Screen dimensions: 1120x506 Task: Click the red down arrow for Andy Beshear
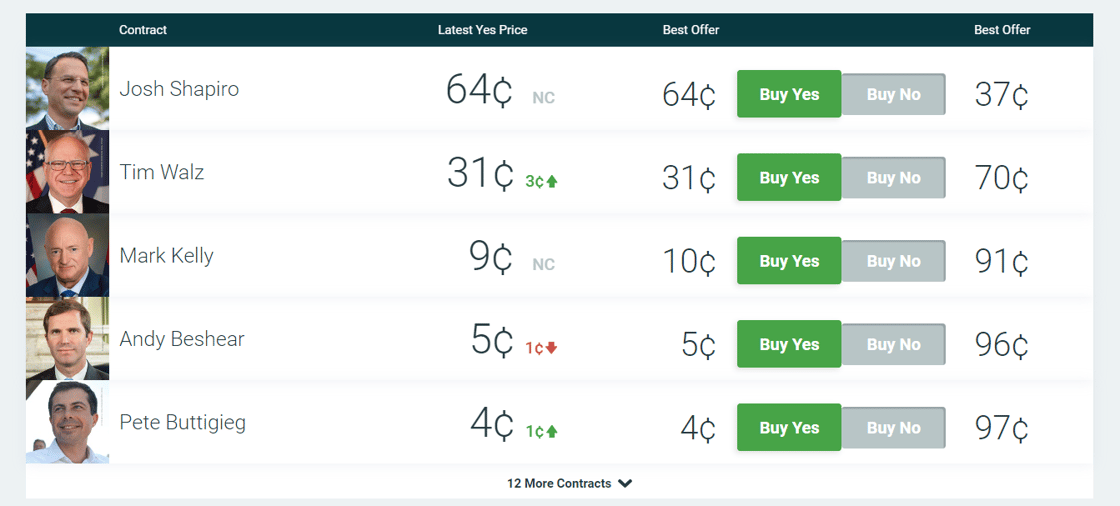[551, 348]
